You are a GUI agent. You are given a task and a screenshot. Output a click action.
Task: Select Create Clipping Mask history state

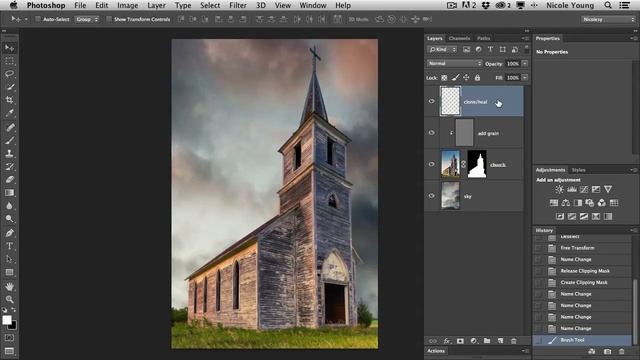tap(583, 282)
